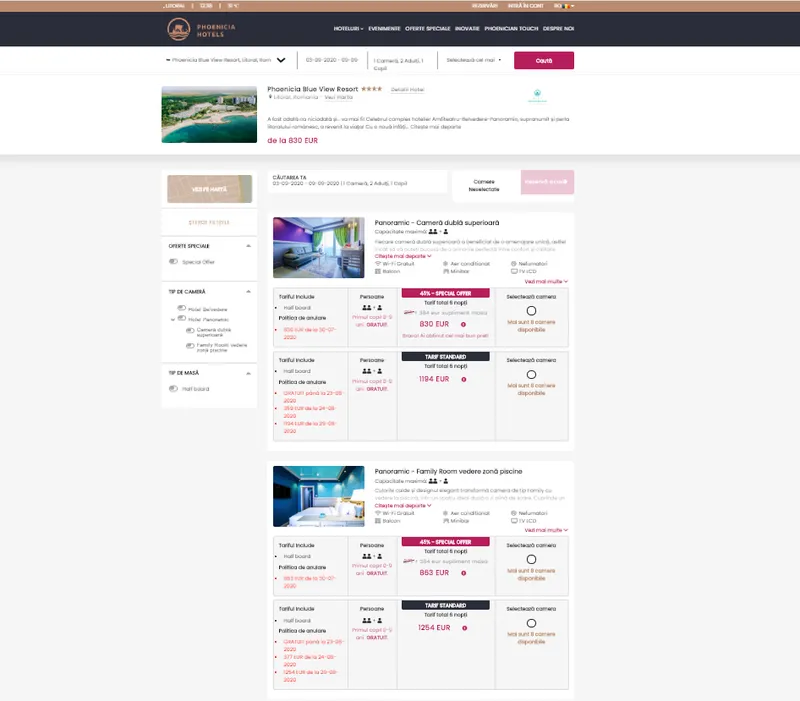The height and width of the screenshot is (701, 800).
Task: Click the info icon beside 1254 EUR
Action: [463, 628]
